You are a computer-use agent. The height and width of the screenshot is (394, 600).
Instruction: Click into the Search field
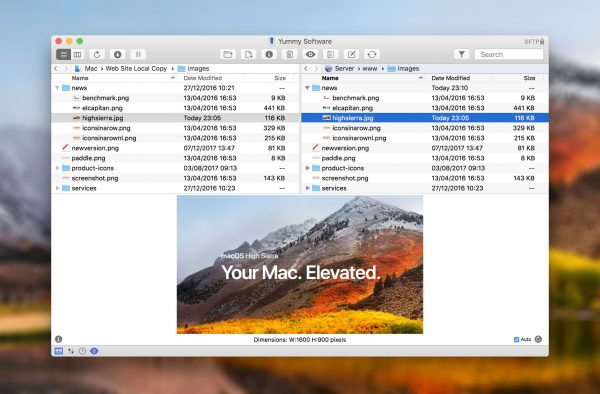click(x=509, y=54)
